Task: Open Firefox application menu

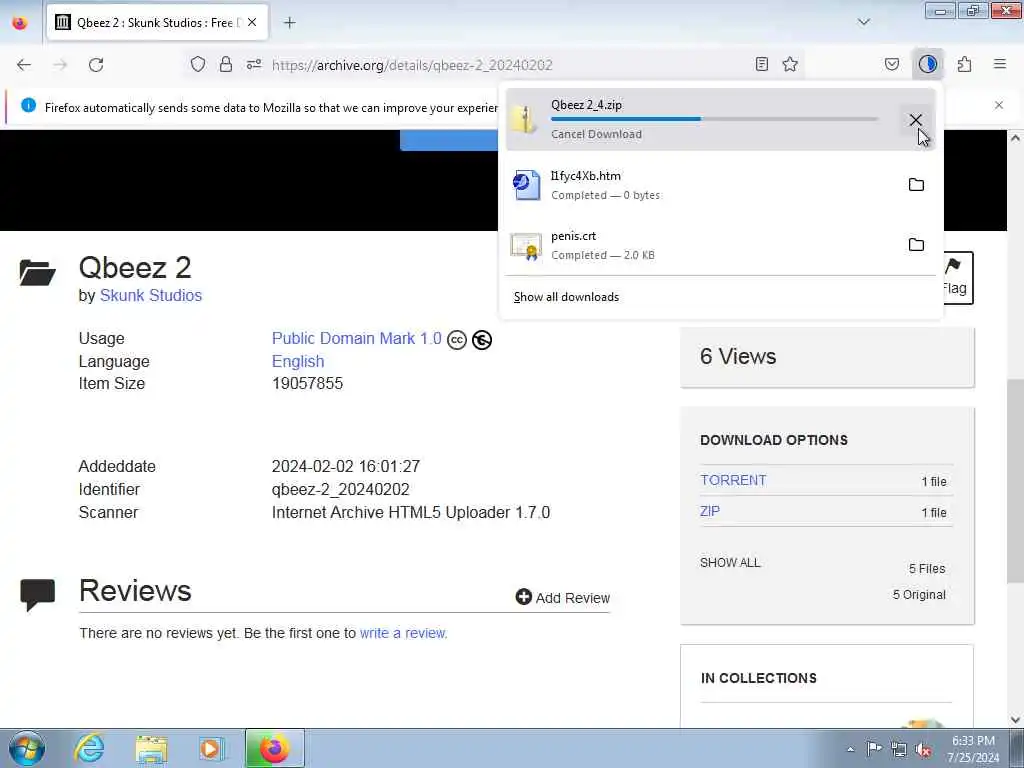Action: 1000,64
